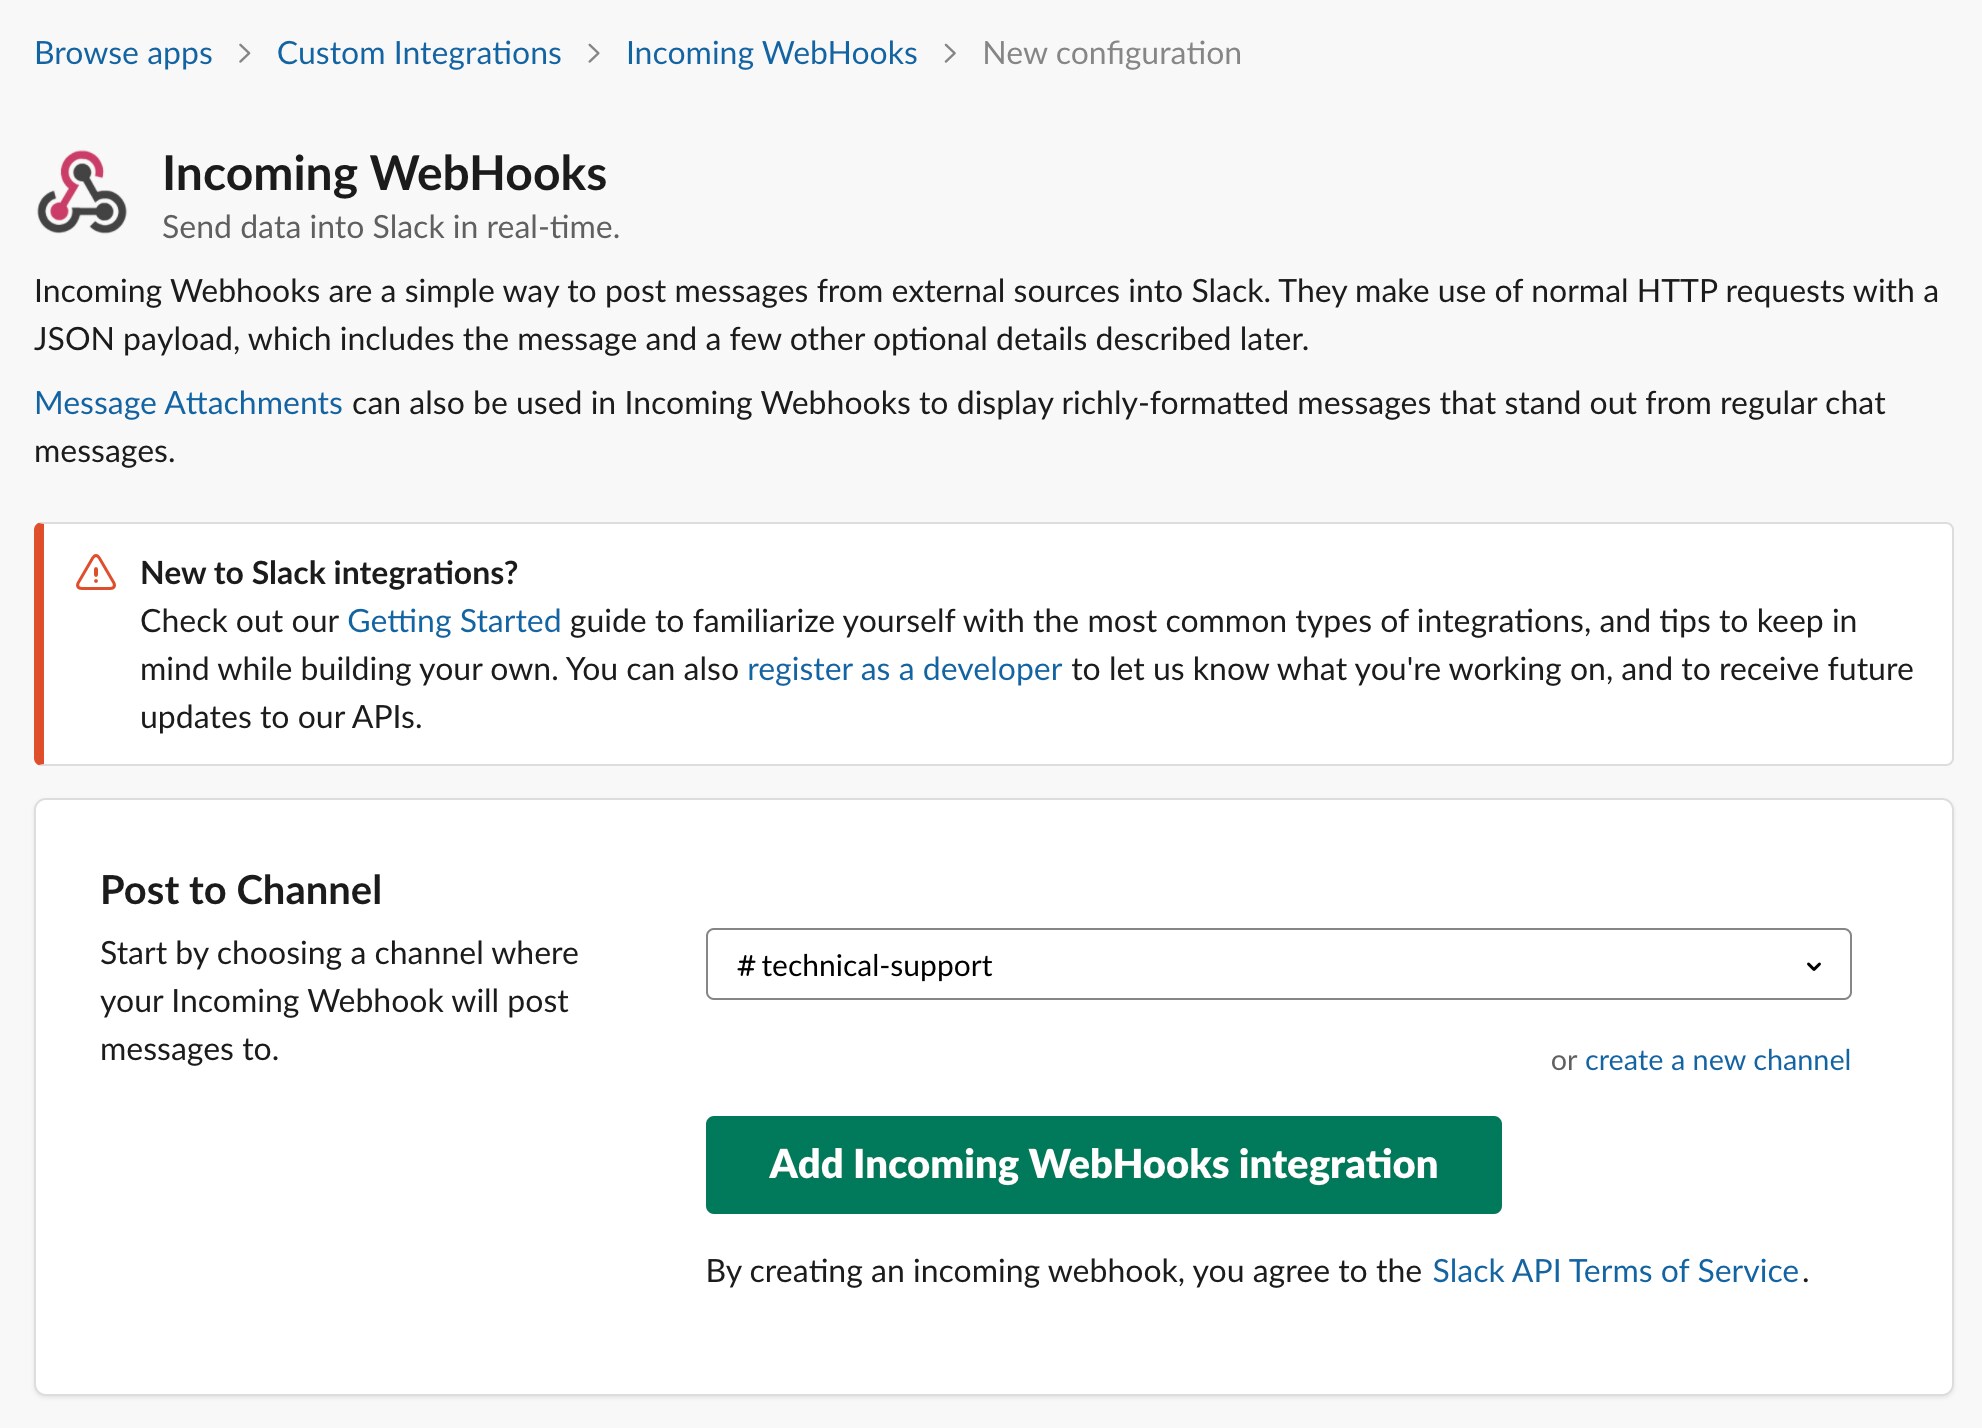Go to Incoming WebHooks via breadcrumb

click(771, 52)
